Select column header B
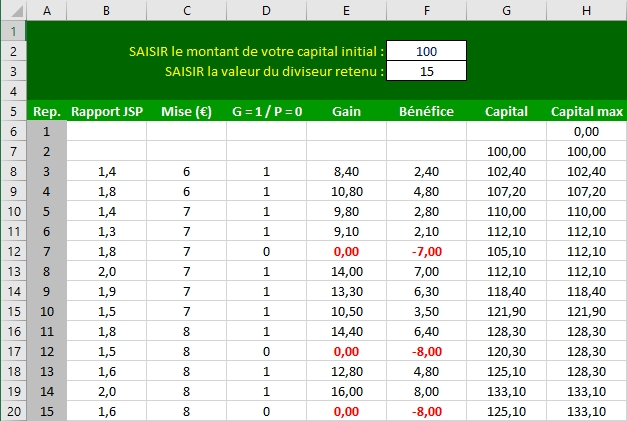Screen dimensions: 627x421 coord(107,10)
